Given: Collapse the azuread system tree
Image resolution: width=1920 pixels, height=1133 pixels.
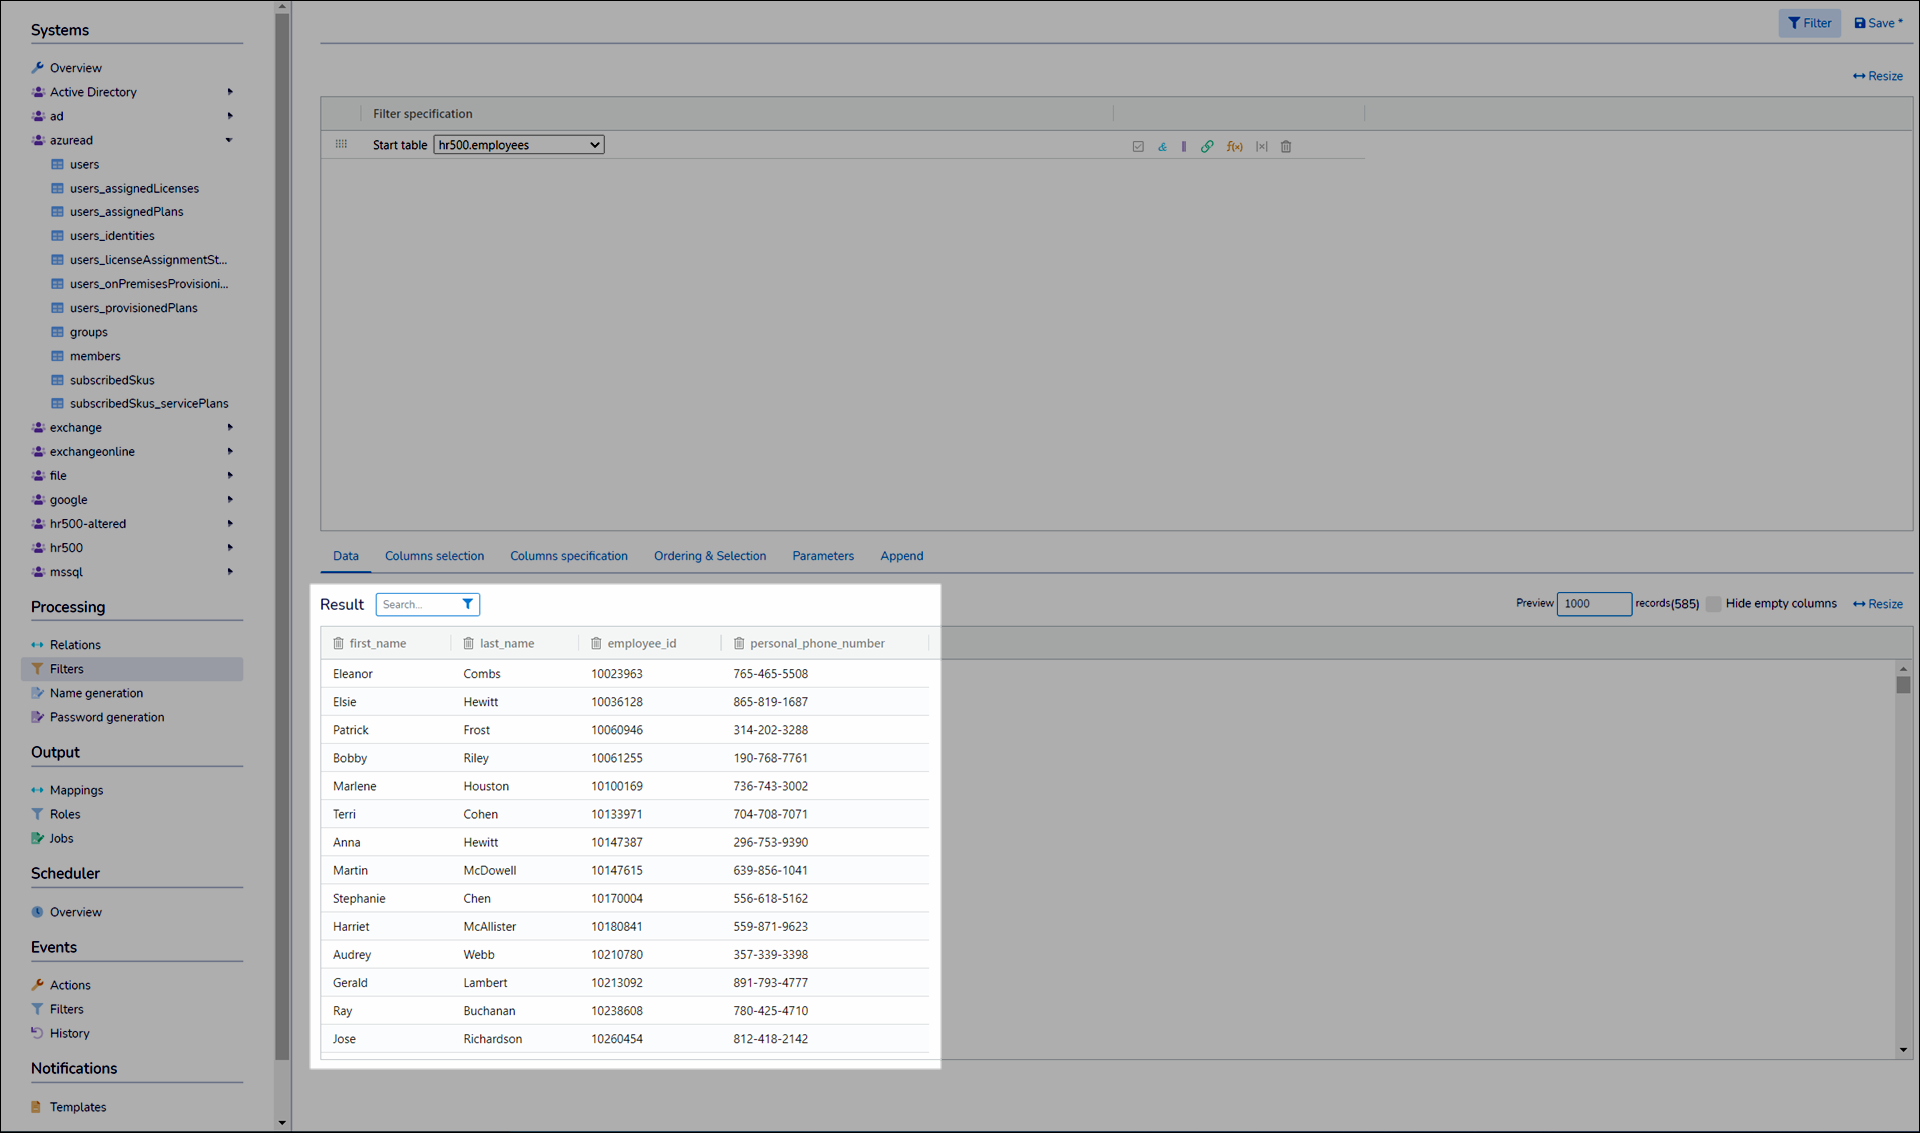Looking at the screenshot, I should (229, 140).
